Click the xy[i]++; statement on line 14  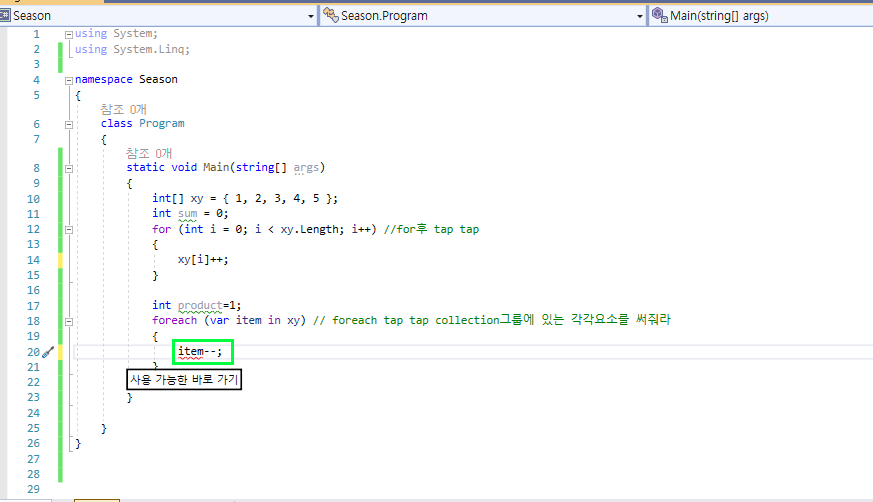tap(203, 259)
